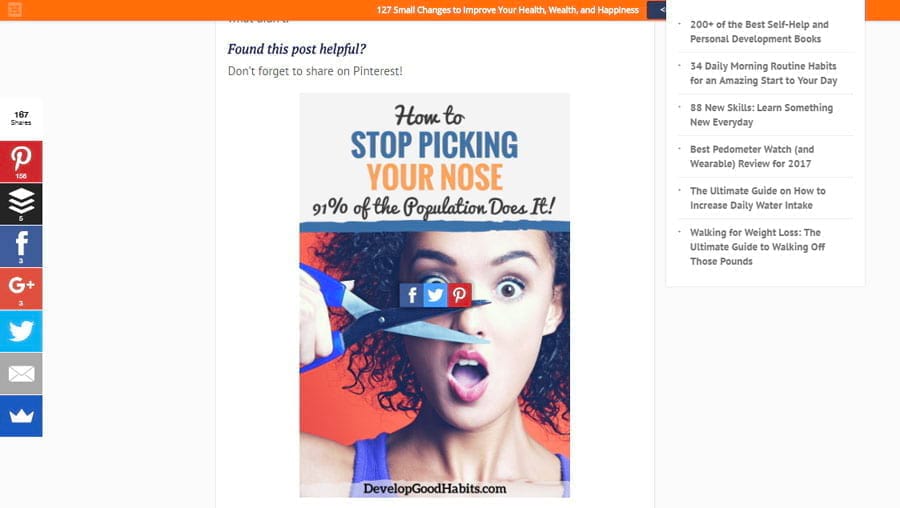Share on Facebook from the left sidebar

coord(21,246)
